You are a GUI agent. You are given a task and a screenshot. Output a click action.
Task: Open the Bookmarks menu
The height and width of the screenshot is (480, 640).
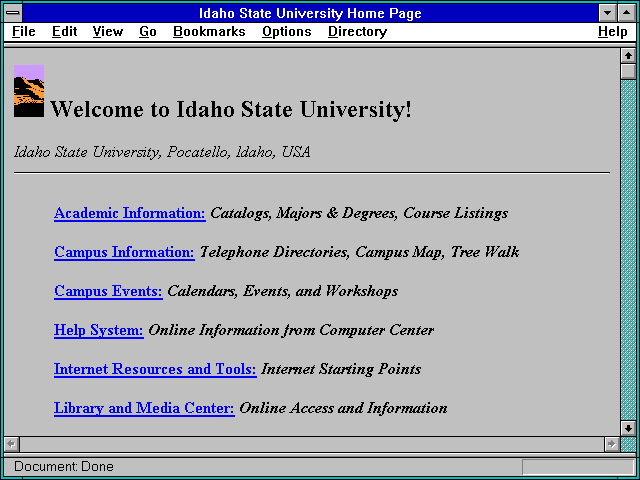[209, 32]
